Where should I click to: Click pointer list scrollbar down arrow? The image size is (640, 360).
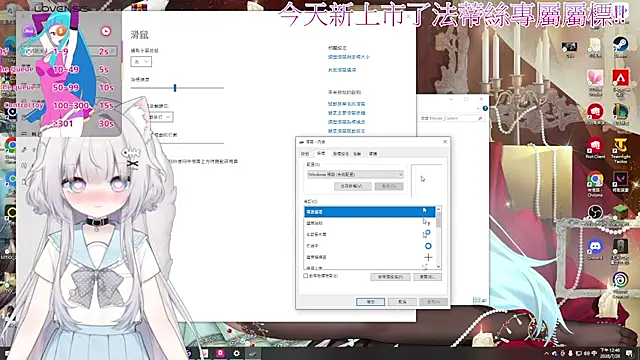pos(438,267)
